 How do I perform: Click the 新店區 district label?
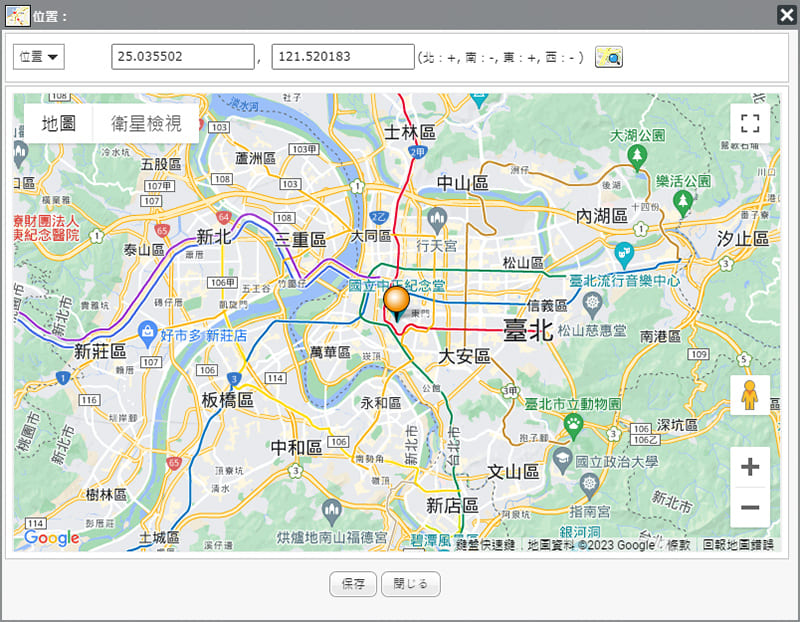click(x=453, y=506)
